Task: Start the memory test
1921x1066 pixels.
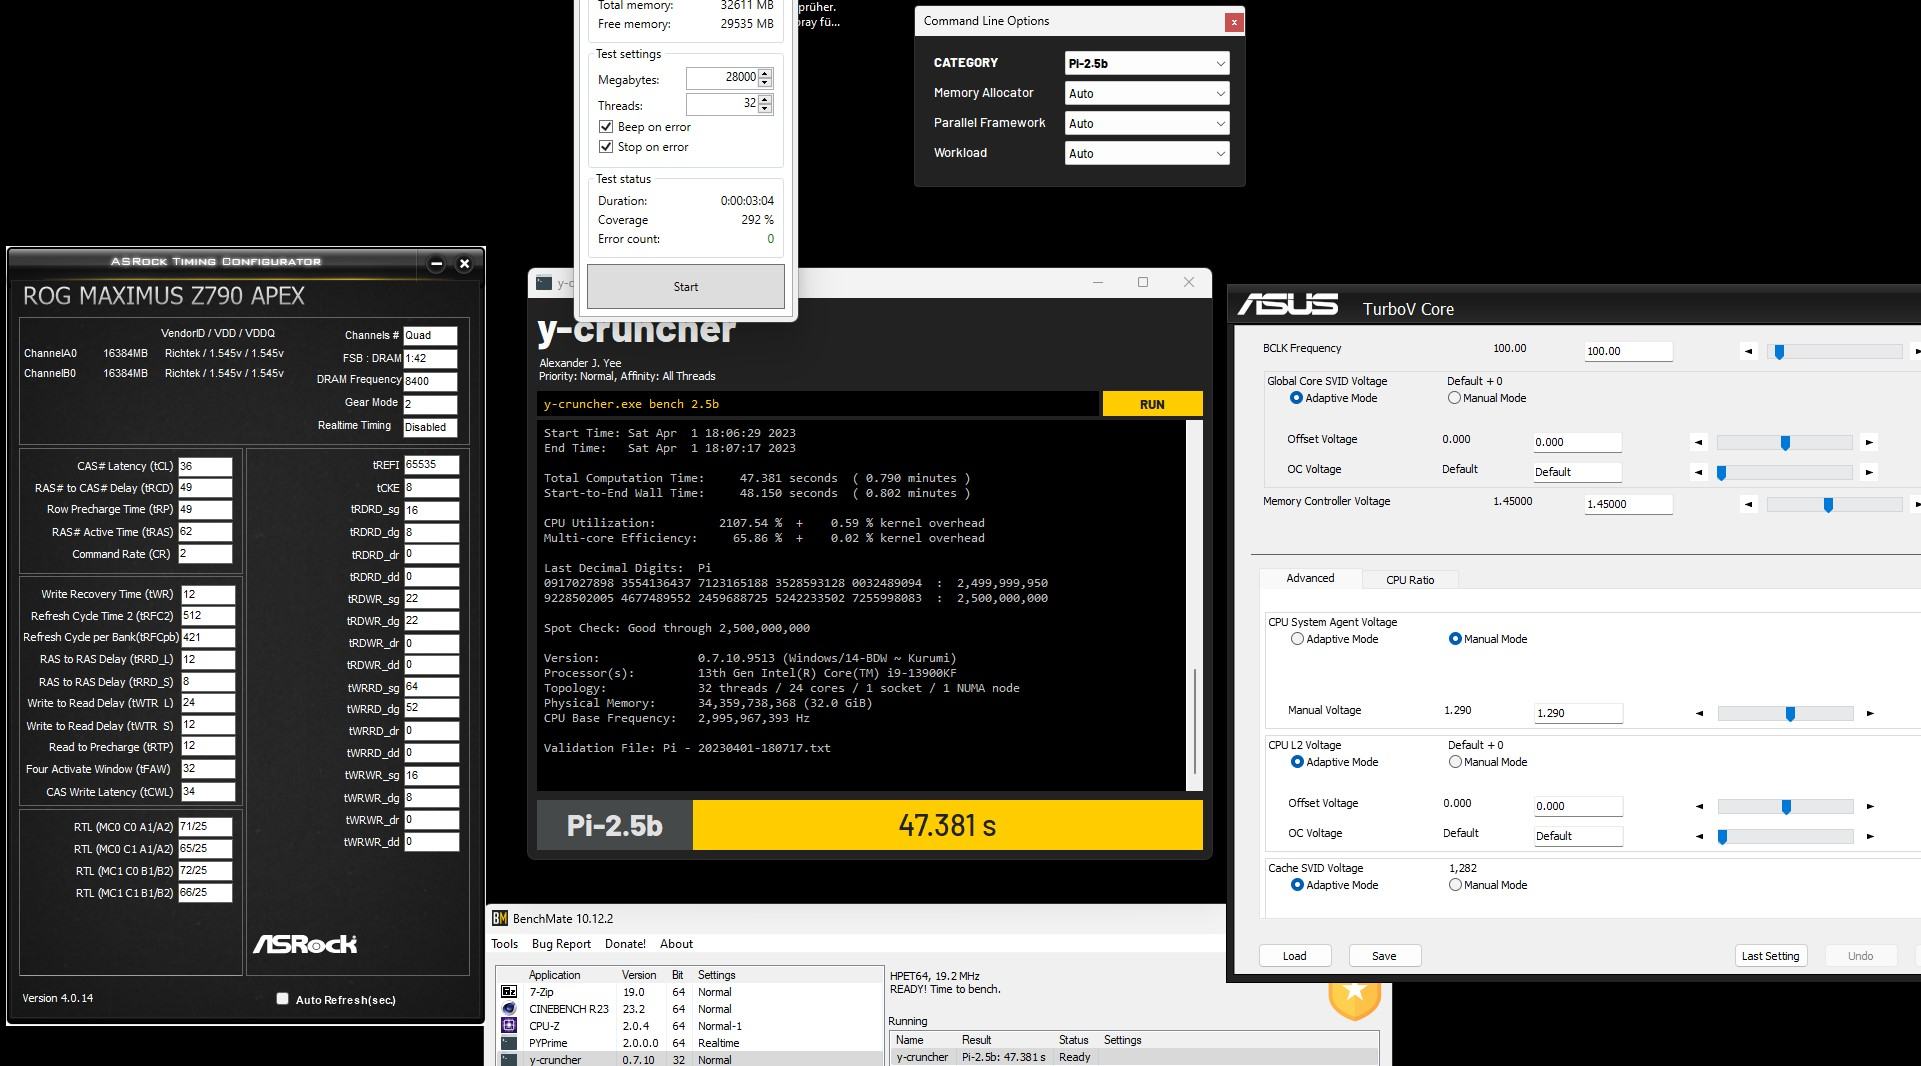Action: 685,287
